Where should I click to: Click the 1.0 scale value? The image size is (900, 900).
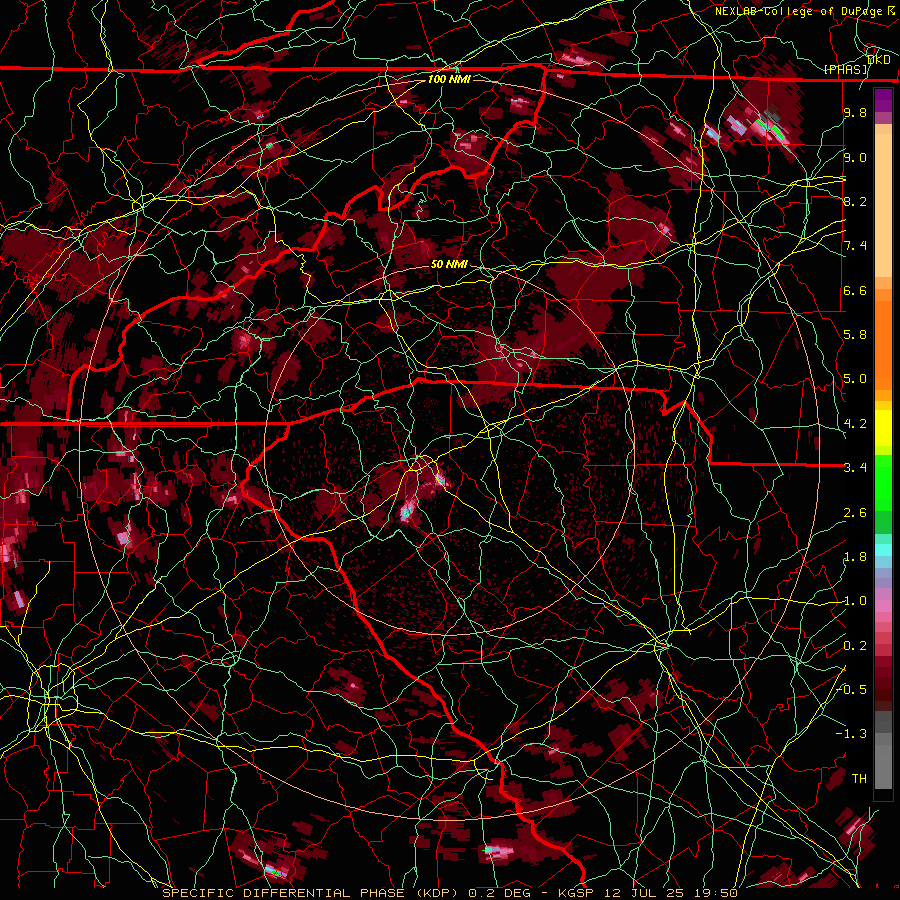[855, 601]
